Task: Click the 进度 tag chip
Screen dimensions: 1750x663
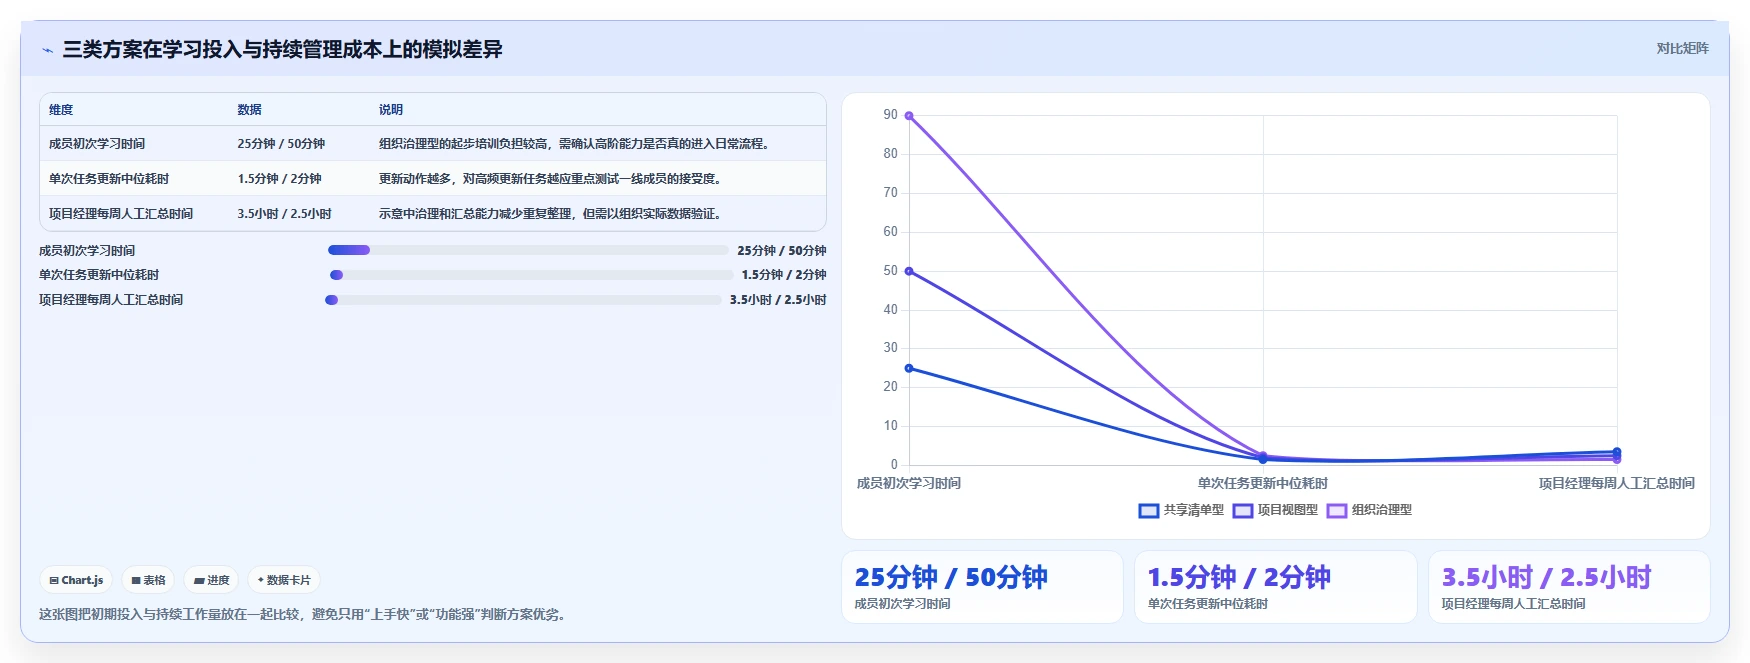Action: [x=211, y=580]
